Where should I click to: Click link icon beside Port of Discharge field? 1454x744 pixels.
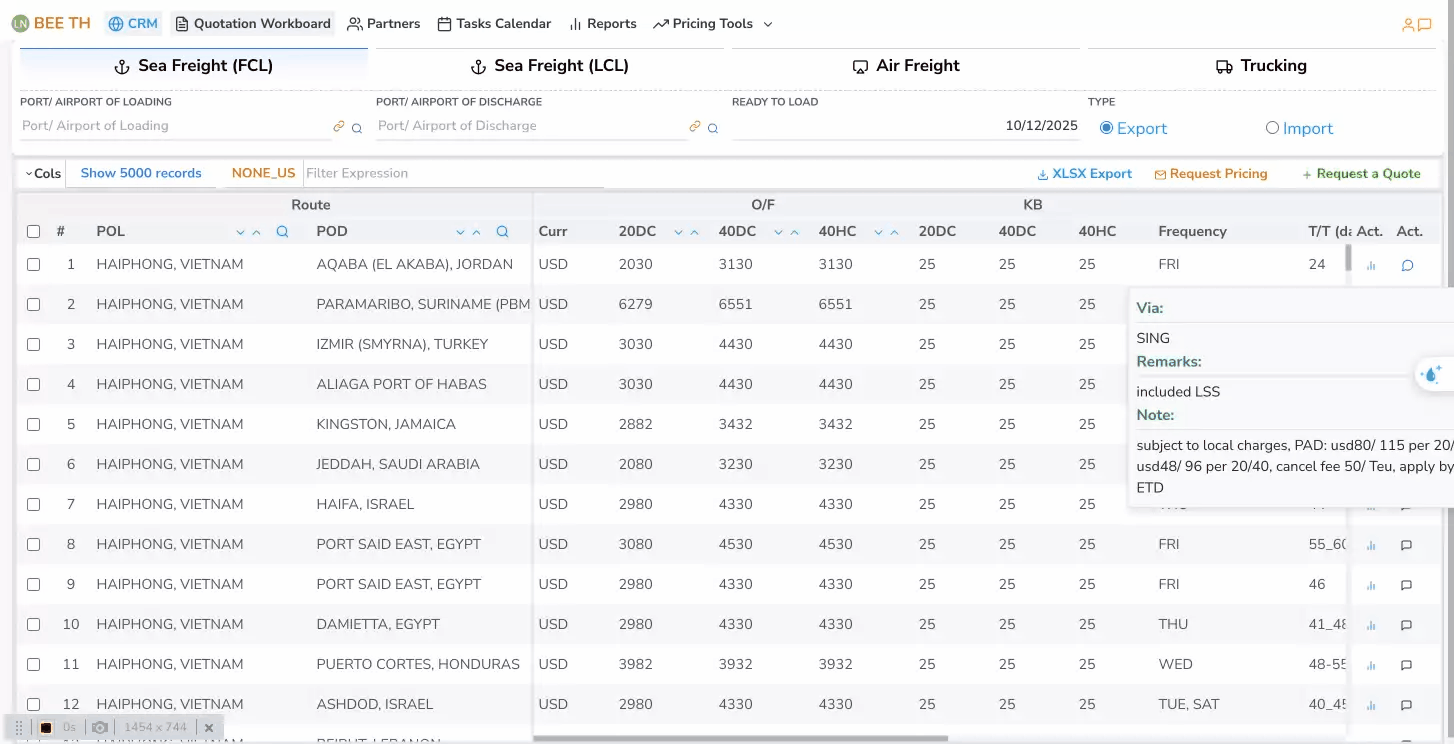pos(695,127)
